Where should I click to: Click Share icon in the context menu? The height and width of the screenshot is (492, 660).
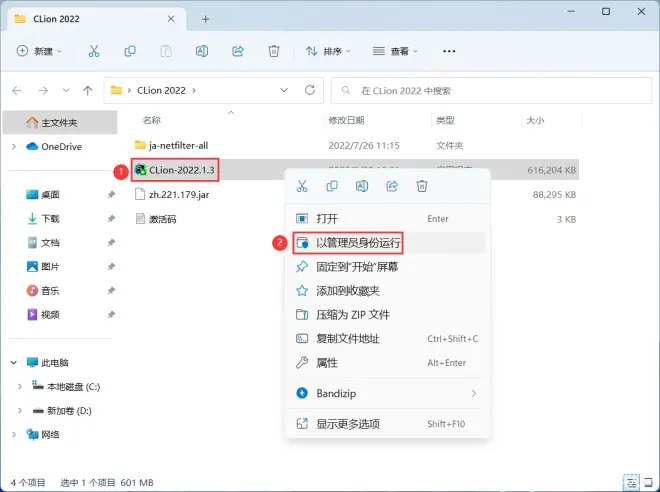[392, 186]
